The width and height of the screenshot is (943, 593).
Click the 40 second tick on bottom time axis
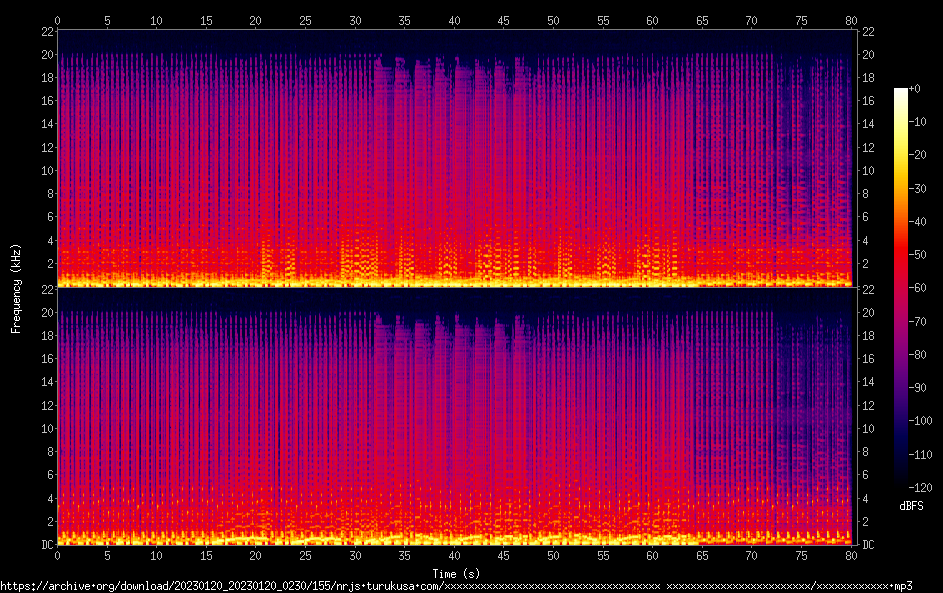455,555
